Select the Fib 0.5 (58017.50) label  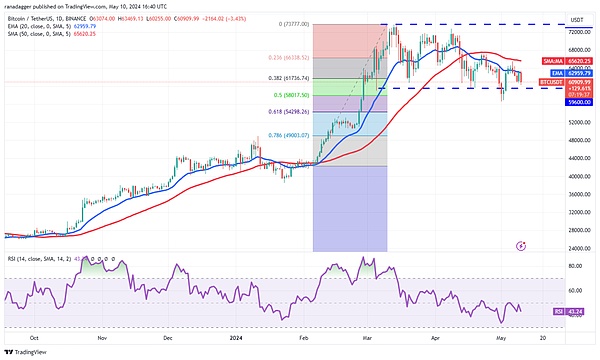click(x=291, y=95)
